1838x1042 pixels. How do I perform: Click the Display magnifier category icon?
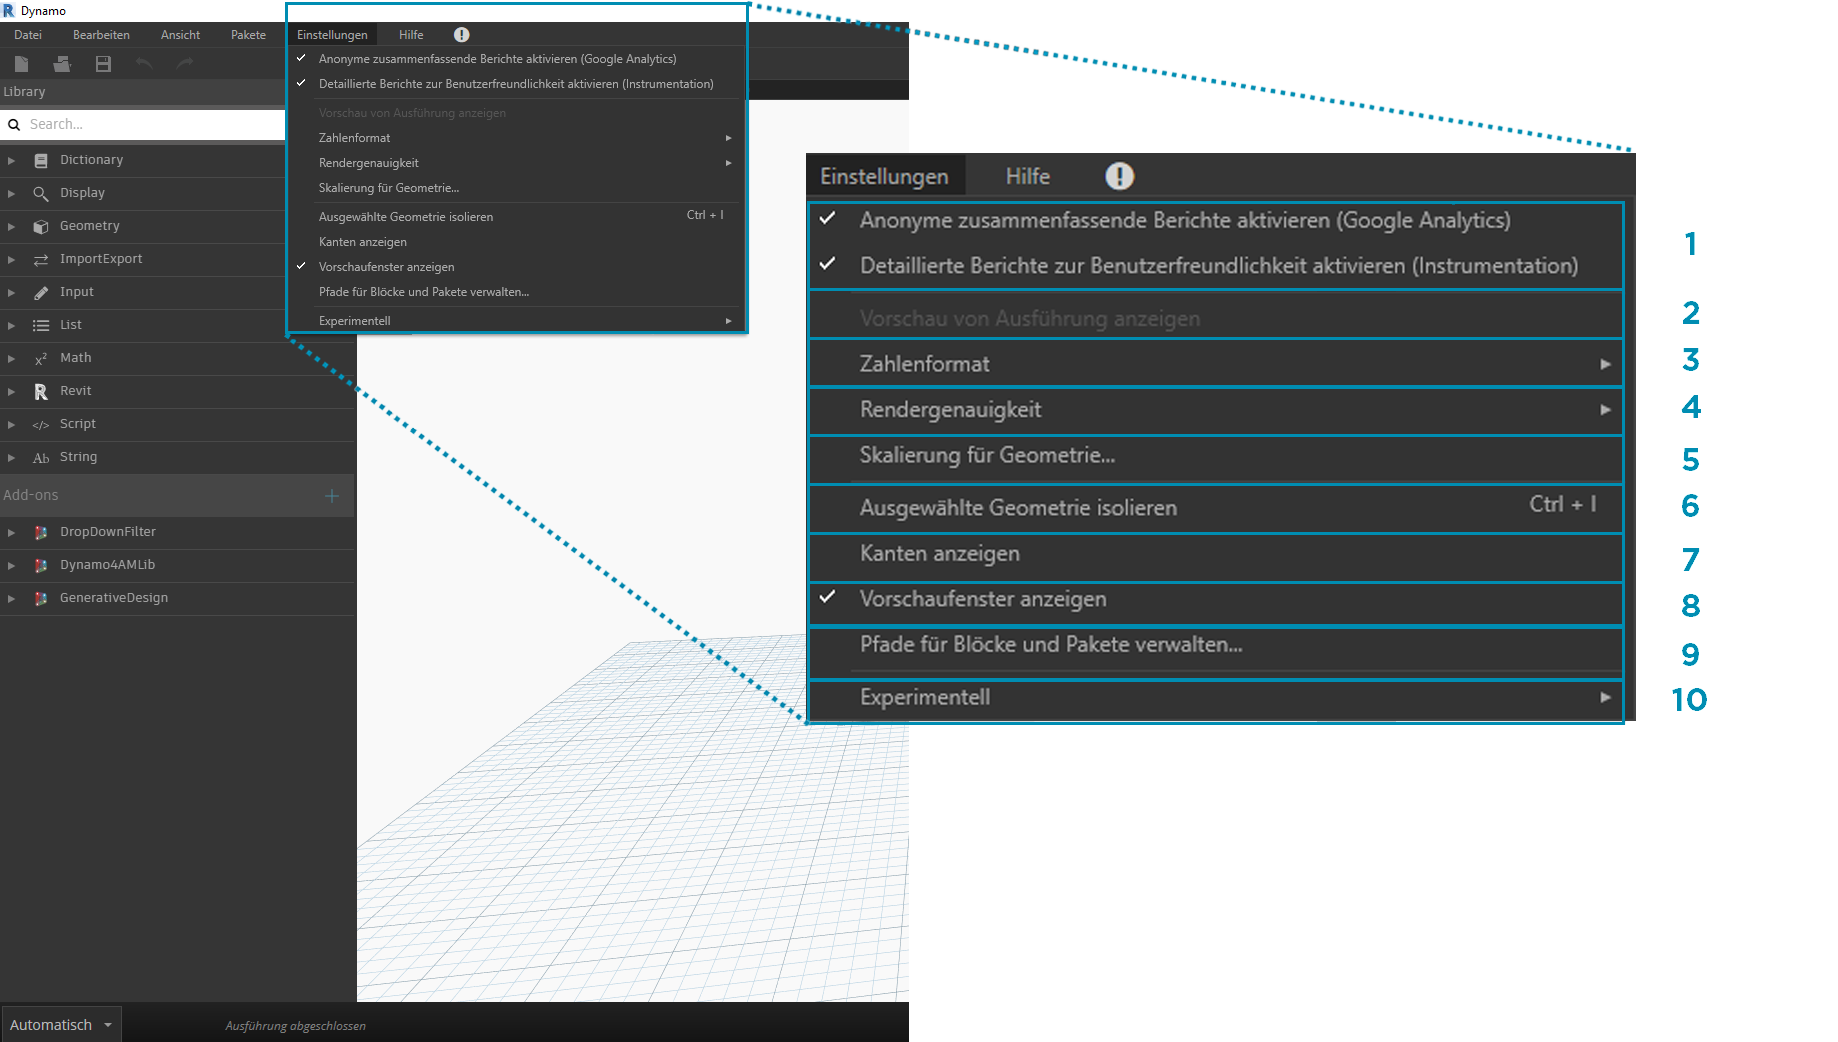(41, 193)
